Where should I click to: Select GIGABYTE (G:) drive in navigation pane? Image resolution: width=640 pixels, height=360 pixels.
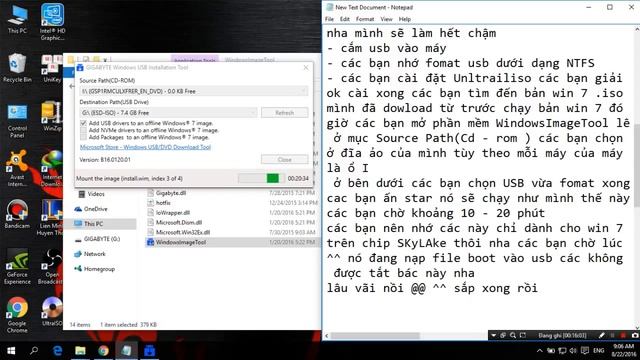[x=97, y=239]
